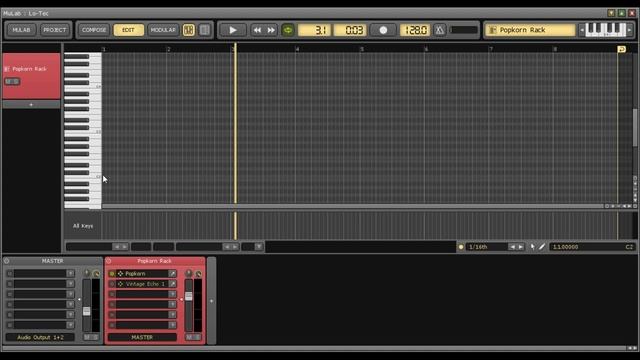
Task: Click bar 4 in the timeline ruler
Action: click(297, 49)
